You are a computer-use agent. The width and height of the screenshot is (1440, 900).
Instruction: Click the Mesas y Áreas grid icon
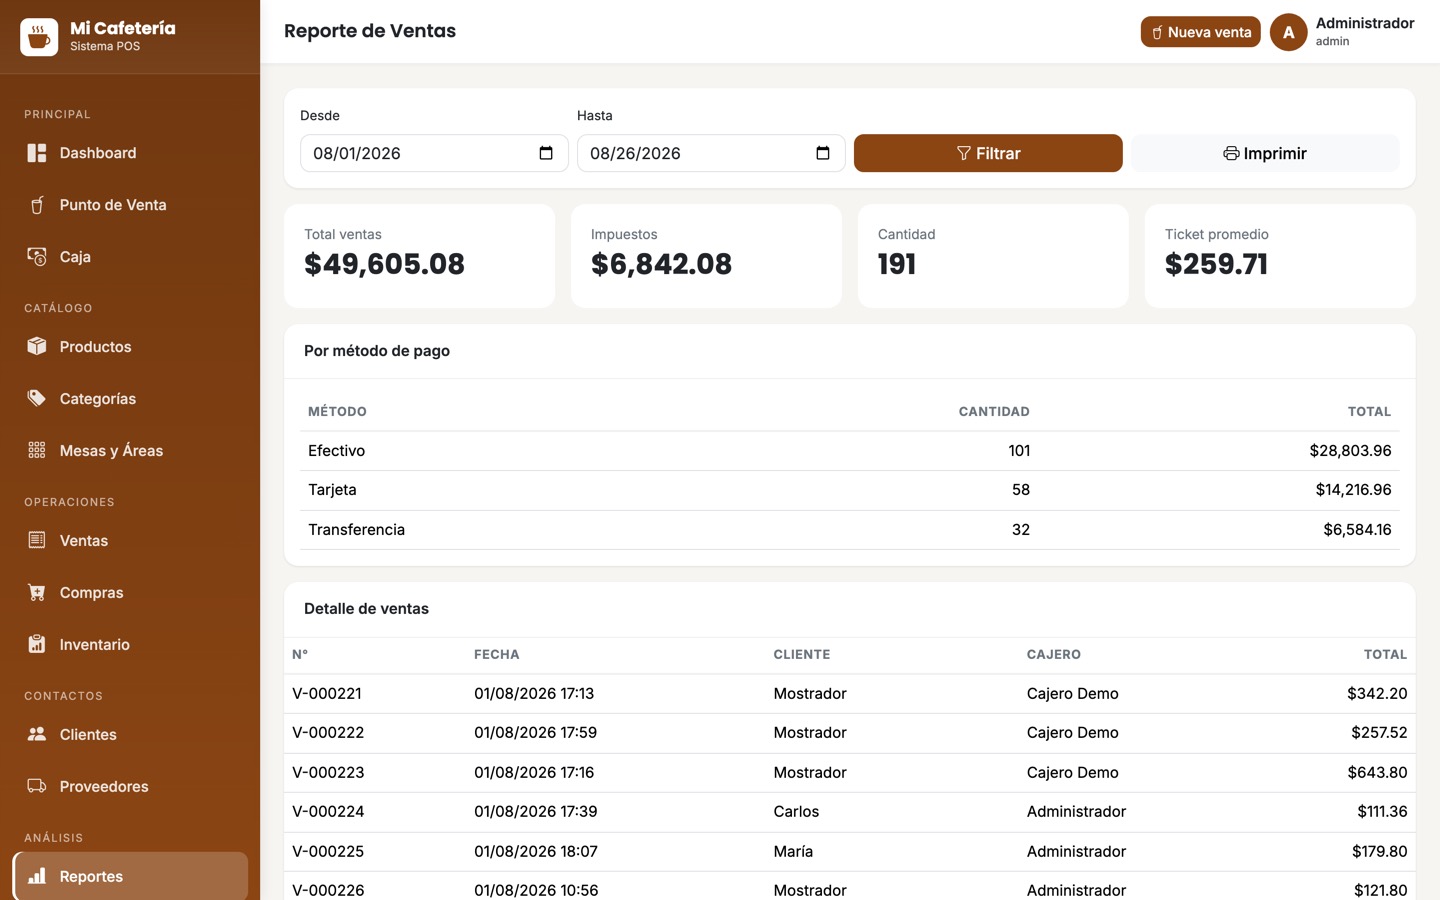click(37, 450)
